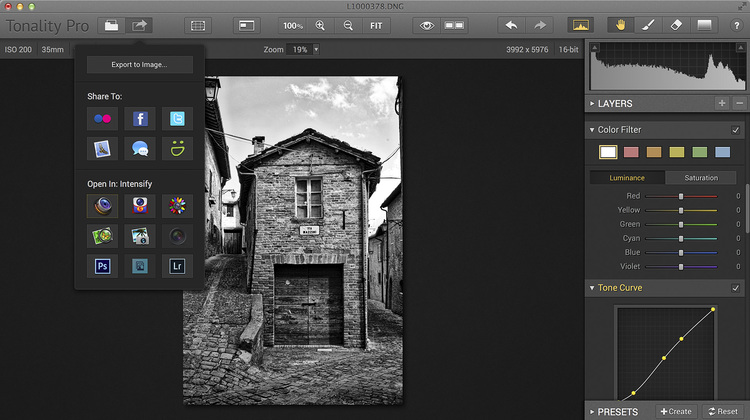Click the Create preset button
This screenshot has height=420, width=750.
(x=676, y=411)
